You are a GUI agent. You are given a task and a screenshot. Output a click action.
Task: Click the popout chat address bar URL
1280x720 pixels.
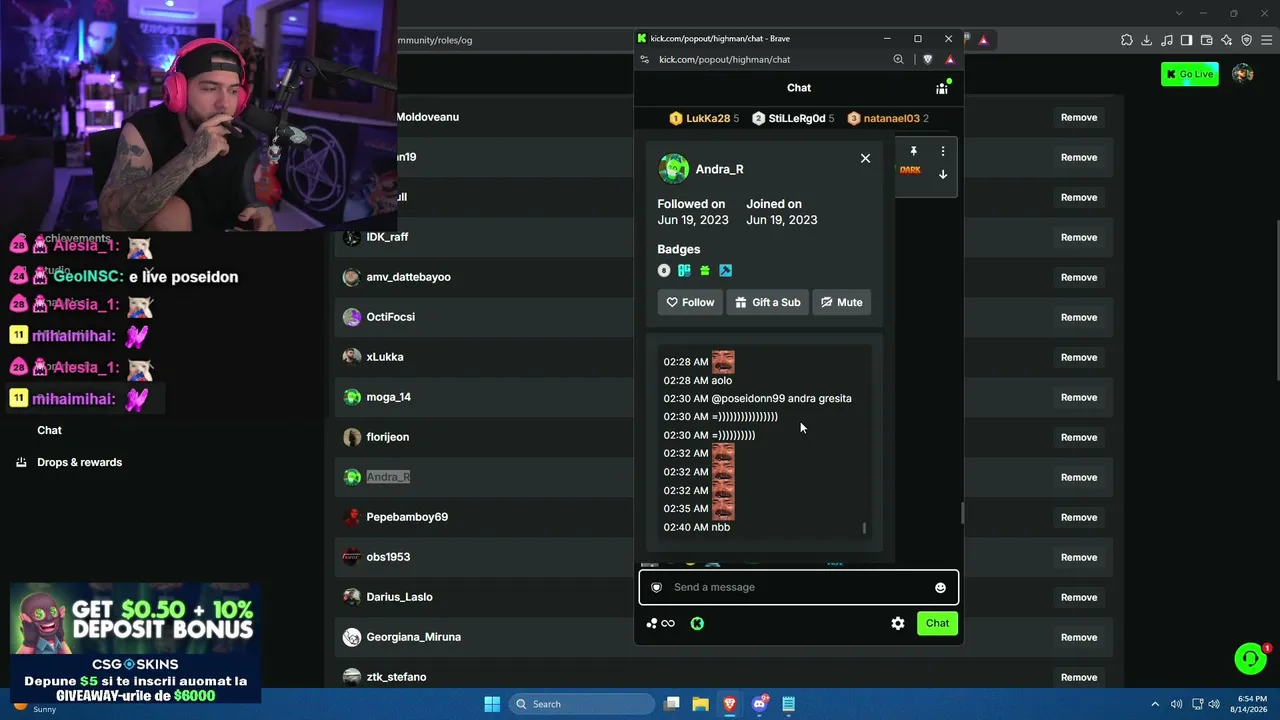coord(725,59)
